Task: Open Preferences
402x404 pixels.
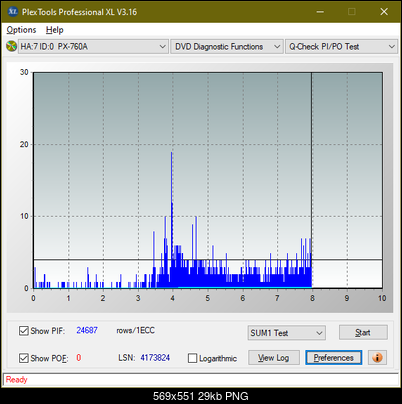Action: pyautogui.click(x=334, y=358)
